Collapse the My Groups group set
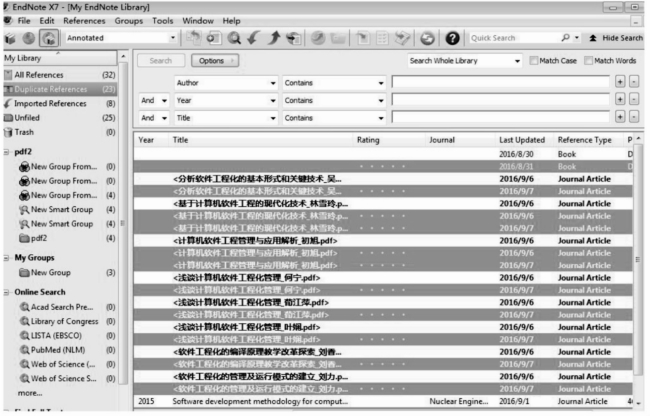The height and width of the screenshot is (416, 650). point(7,258)
